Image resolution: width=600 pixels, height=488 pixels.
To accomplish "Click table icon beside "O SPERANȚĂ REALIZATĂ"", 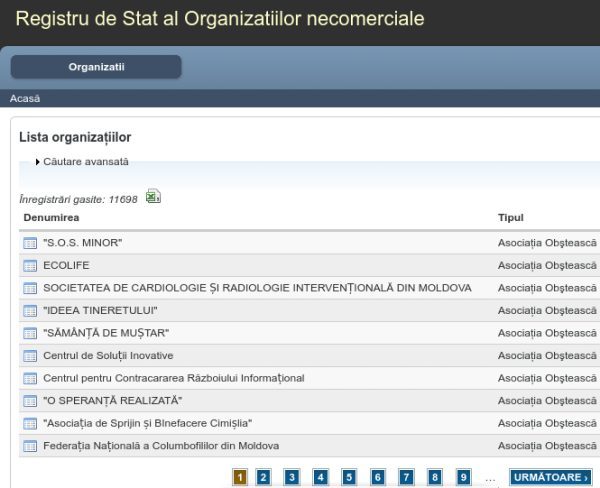I will 30,401.
